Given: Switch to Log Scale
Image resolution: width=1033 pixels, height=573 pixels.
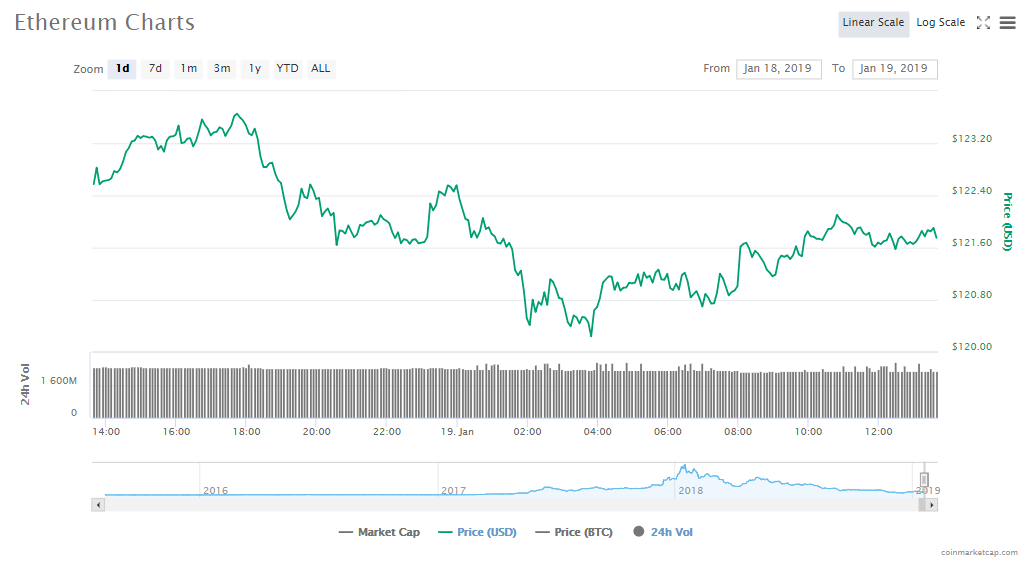Looking at the screenshot, I should tap(940, 23).
